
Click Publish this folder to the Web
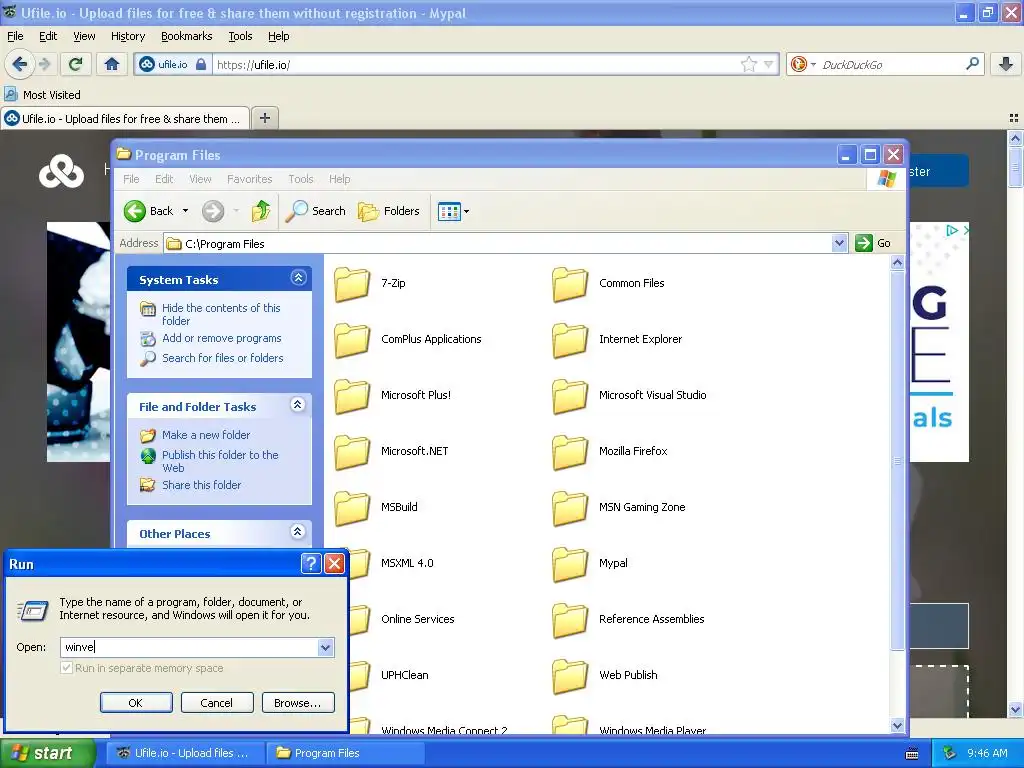[x=220, y=461]
